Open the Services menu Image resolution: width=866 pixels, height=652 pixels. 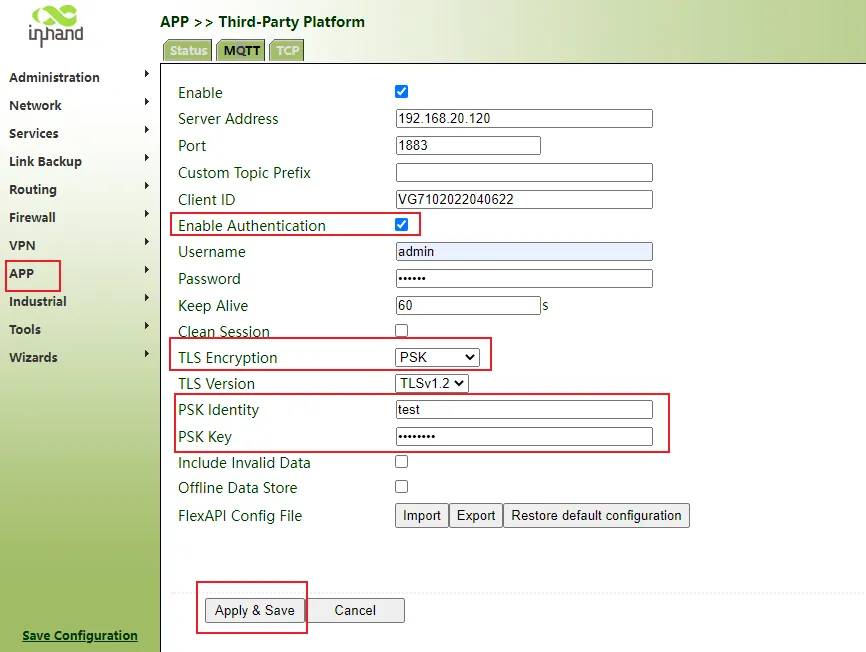[34, 134]
